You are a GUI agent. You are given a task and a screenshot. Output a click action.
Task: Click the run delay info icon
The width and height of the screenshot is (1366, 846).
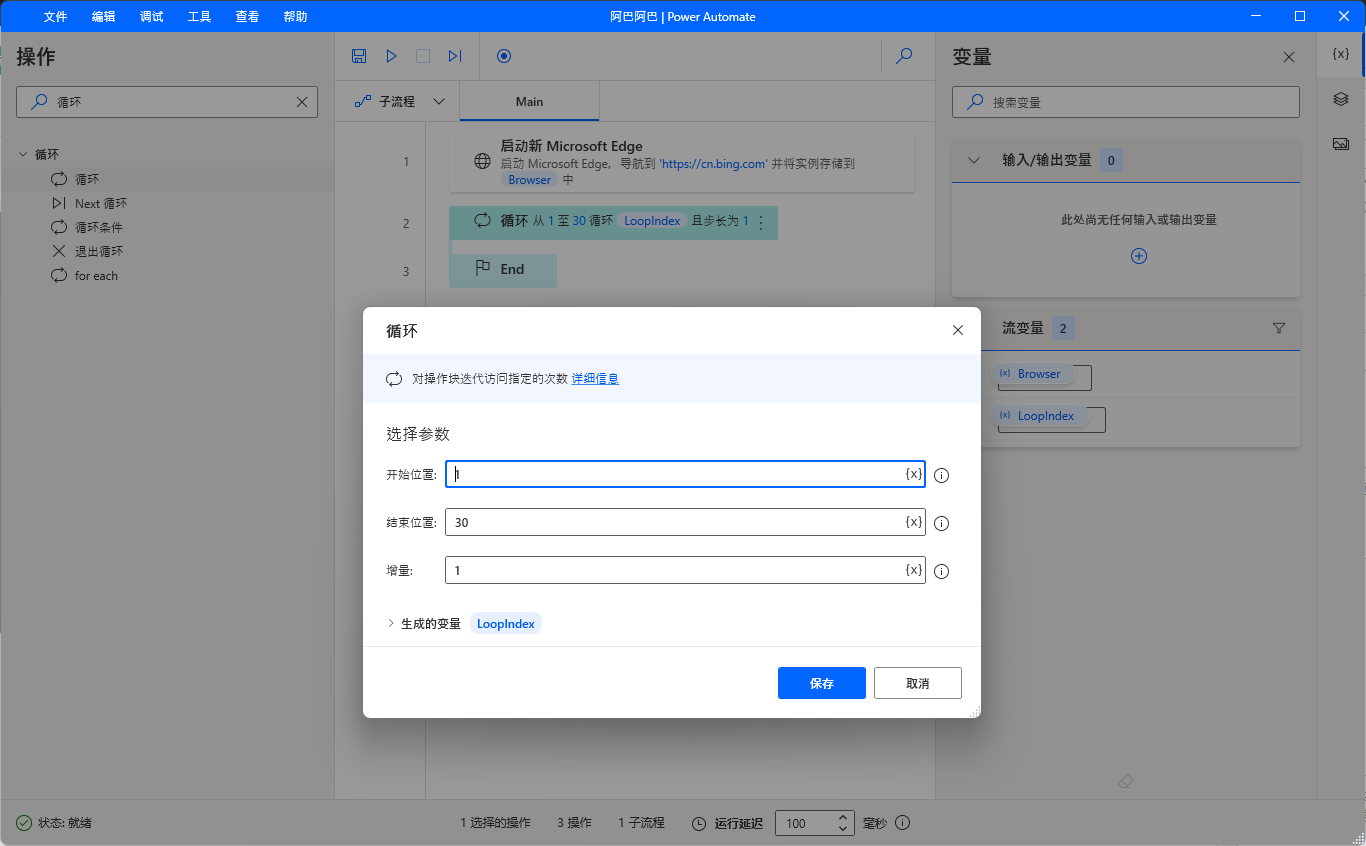pyautogui.click(x=903, y=823)
